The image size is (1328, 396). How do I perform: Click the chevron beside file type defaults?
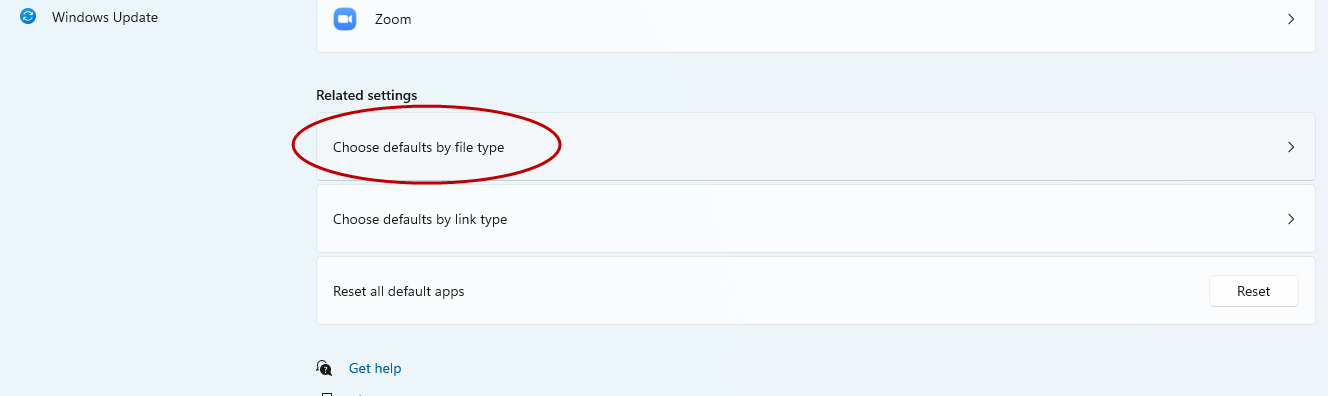point(1291,147)
